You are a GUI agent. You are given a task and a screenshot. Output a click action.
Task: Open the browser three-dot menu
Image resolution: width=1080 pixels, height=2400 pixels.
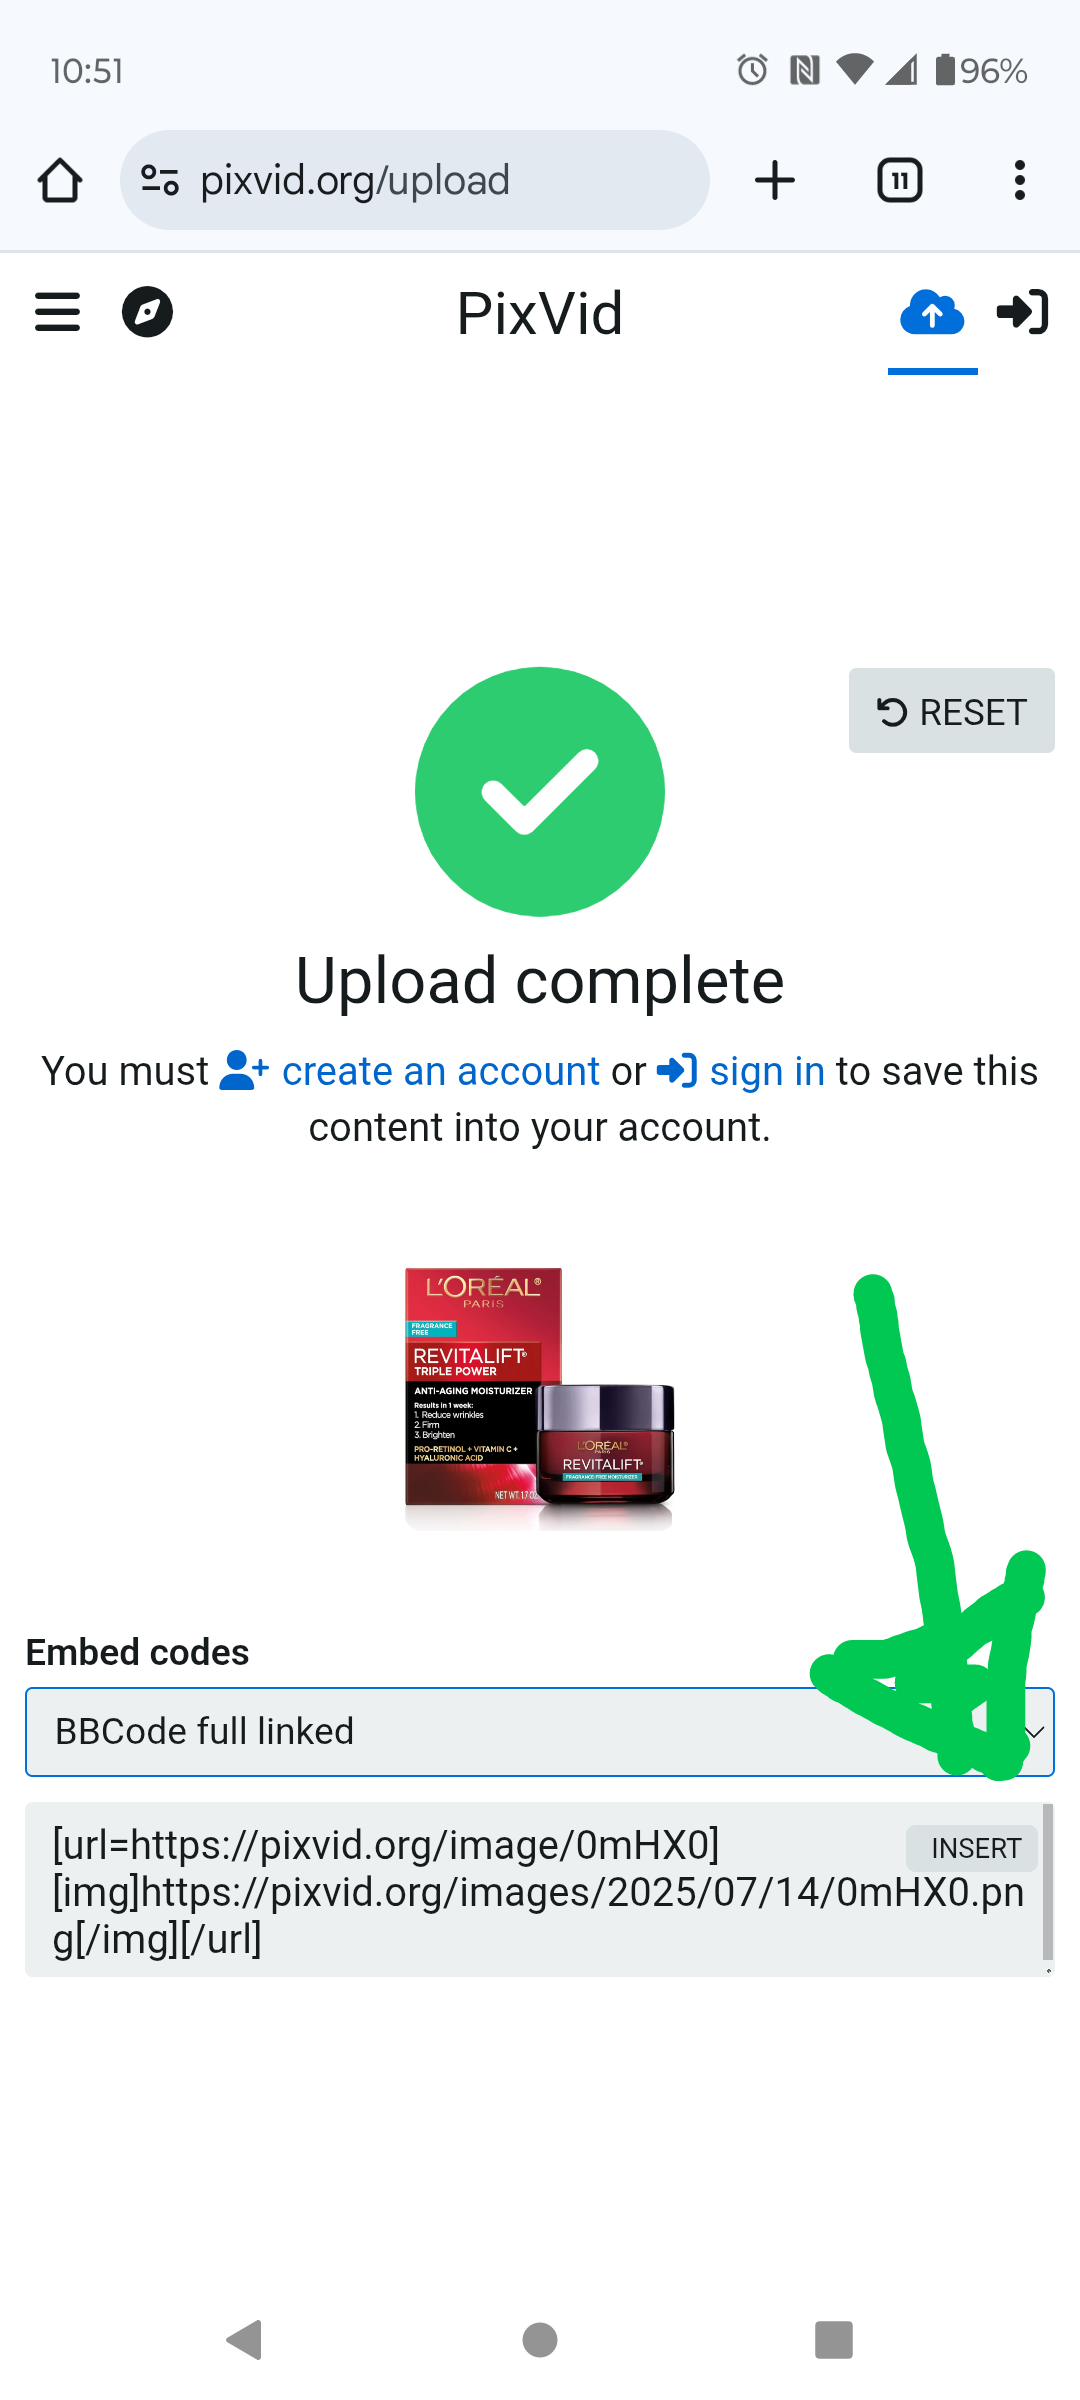click(x=1020, y=181)
